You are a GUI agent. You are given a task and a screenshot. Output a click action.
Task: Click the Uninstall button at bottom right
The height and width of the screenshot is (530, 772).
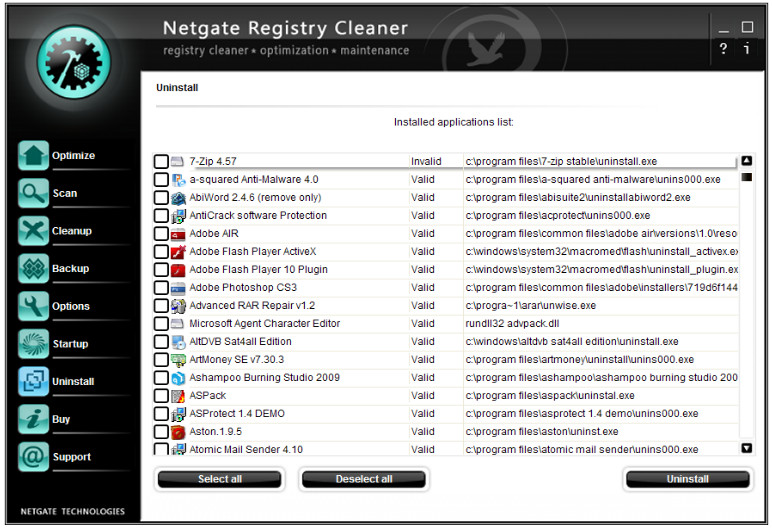pyautogui.click(x=688, y=479)
